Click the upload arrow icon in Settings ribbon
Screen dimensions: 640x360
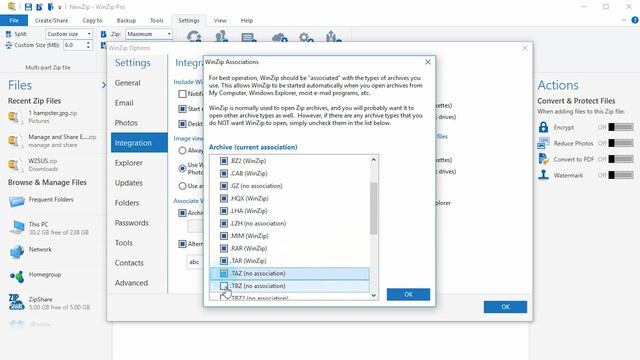click(333, 37)
